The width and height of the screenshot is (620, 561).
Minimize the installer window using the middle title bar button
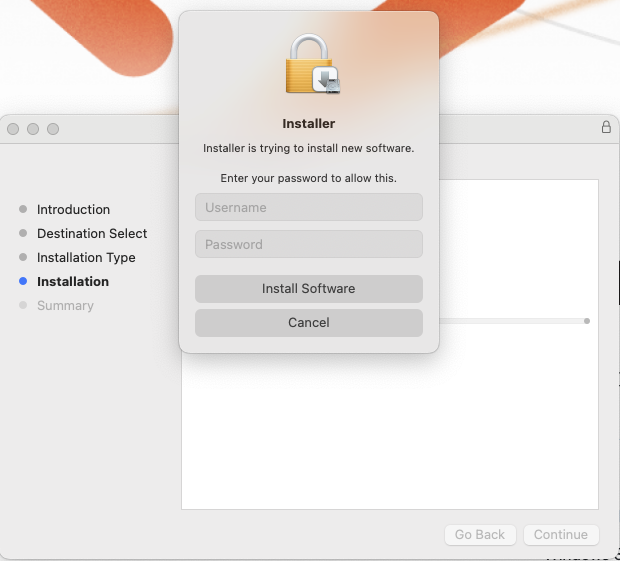point(33,129)
